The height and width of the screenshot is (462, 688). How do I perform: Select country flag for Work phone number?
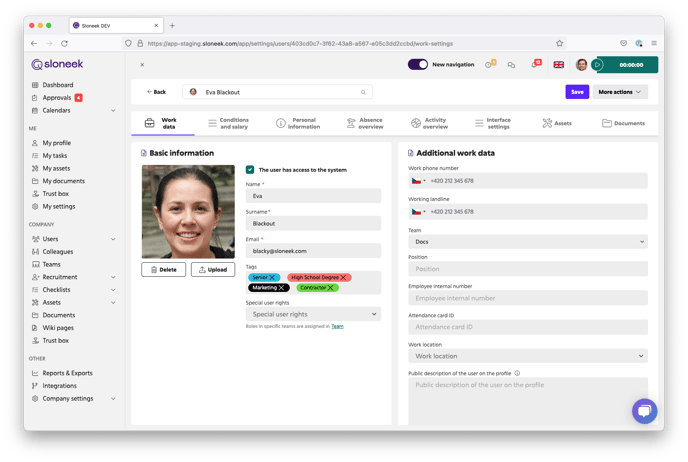point(418,181)
